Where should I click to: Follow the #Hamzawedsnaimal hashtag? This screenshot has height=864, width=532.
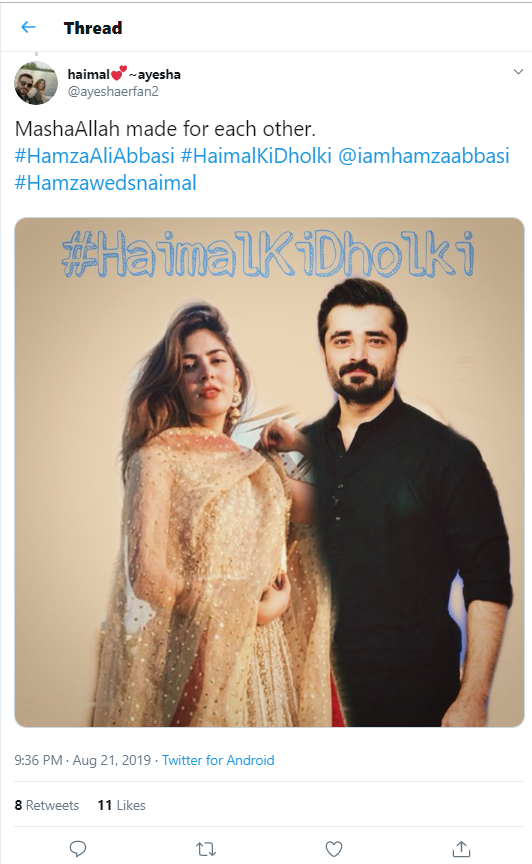[x=105, y=183]
